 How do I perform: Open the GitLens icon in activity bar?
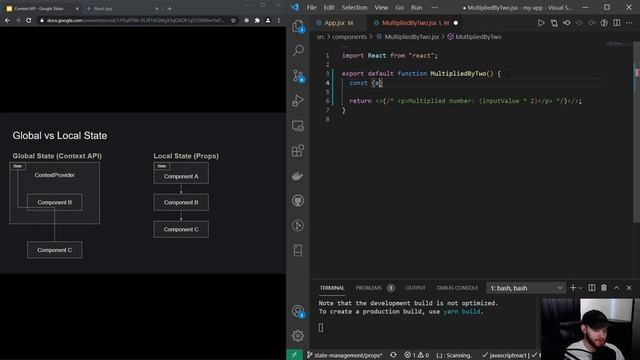pos(298,225)
